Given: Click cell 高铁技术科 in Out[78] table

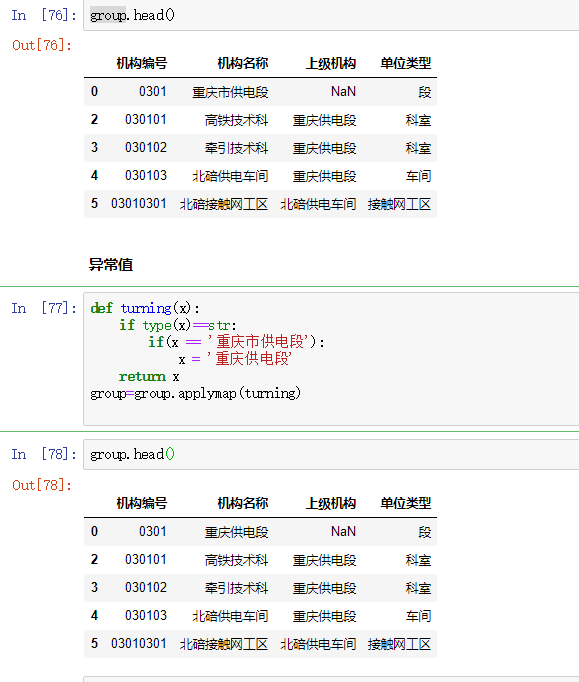Looking at the screenshot, I should pos(236,560).
